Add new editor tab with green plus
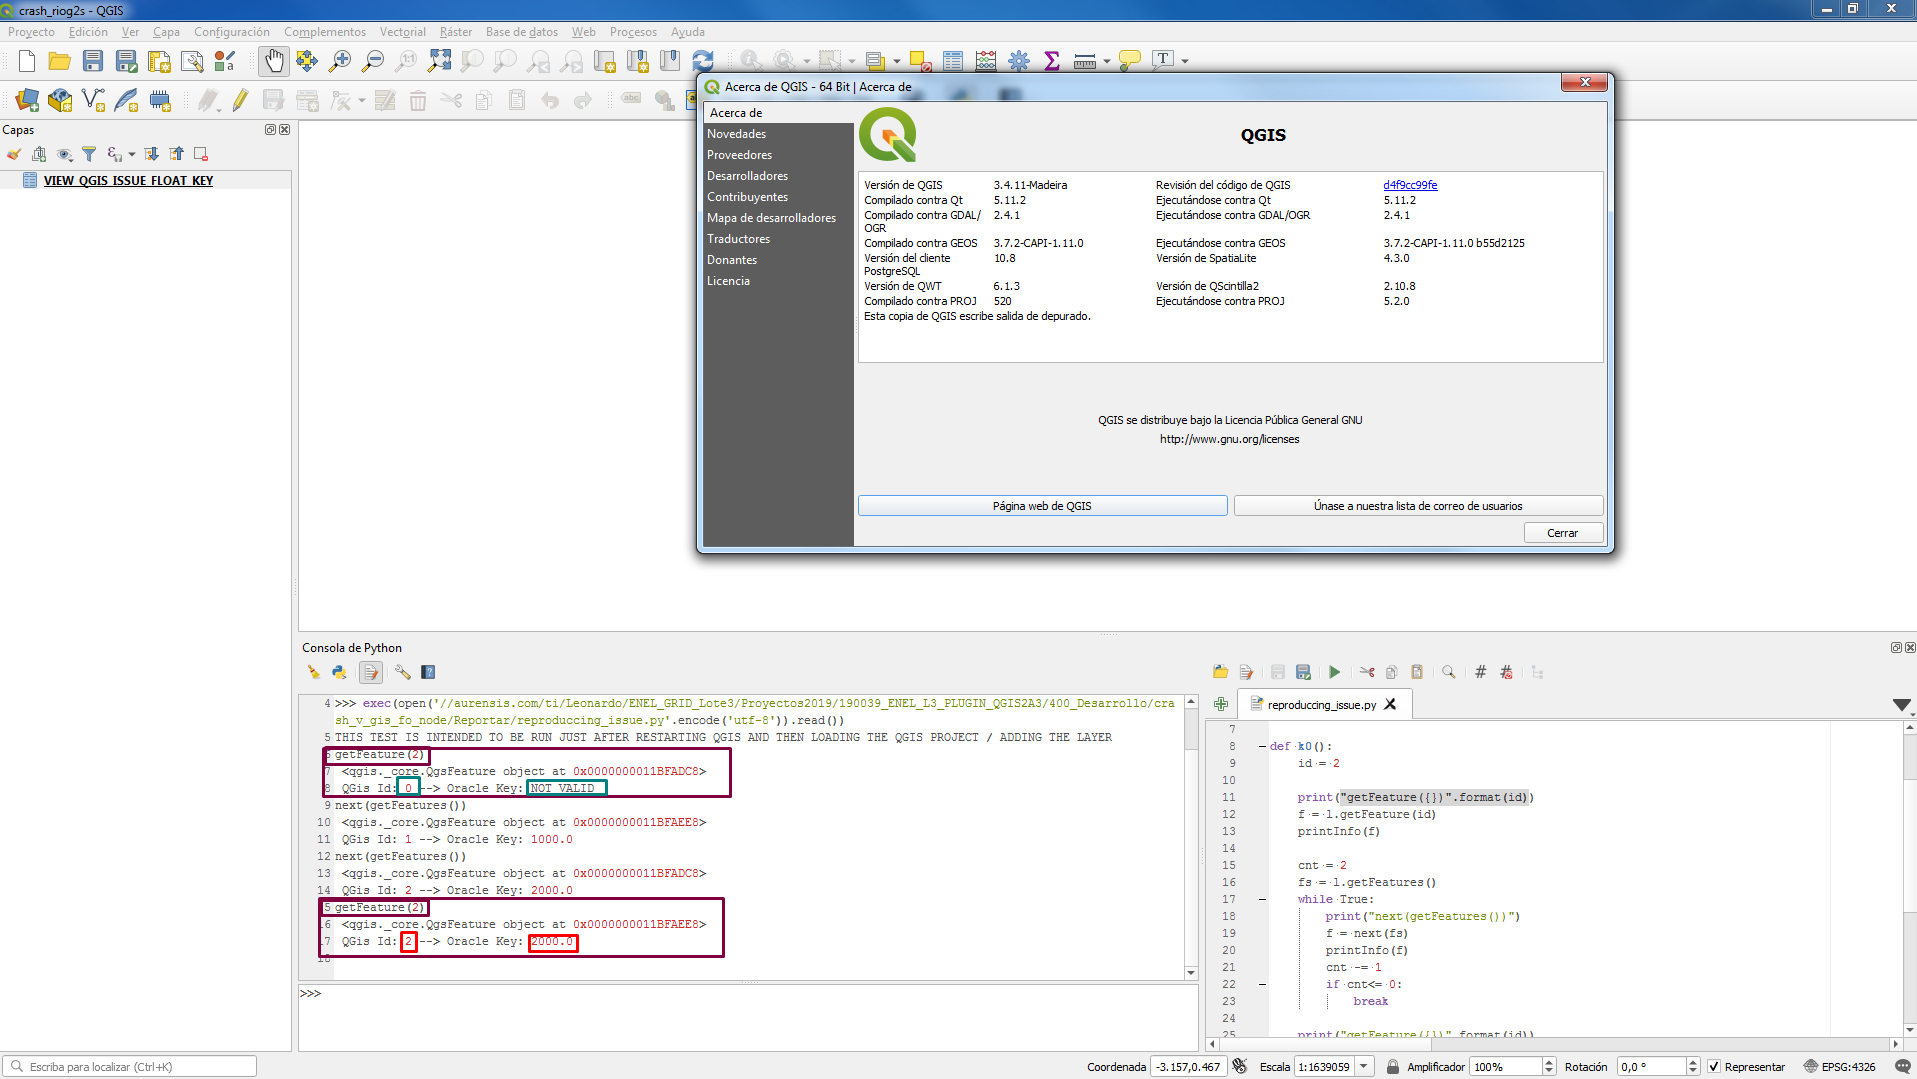Image resolution: width=1917 pixels, height=1079 pixels. point(1221,705)
